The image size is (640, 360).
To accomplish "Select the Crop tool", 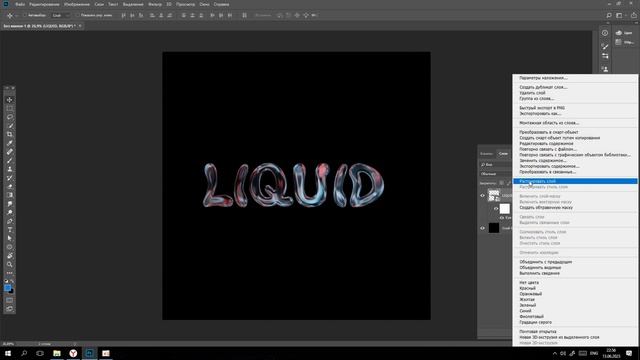I will click(9, 134).
